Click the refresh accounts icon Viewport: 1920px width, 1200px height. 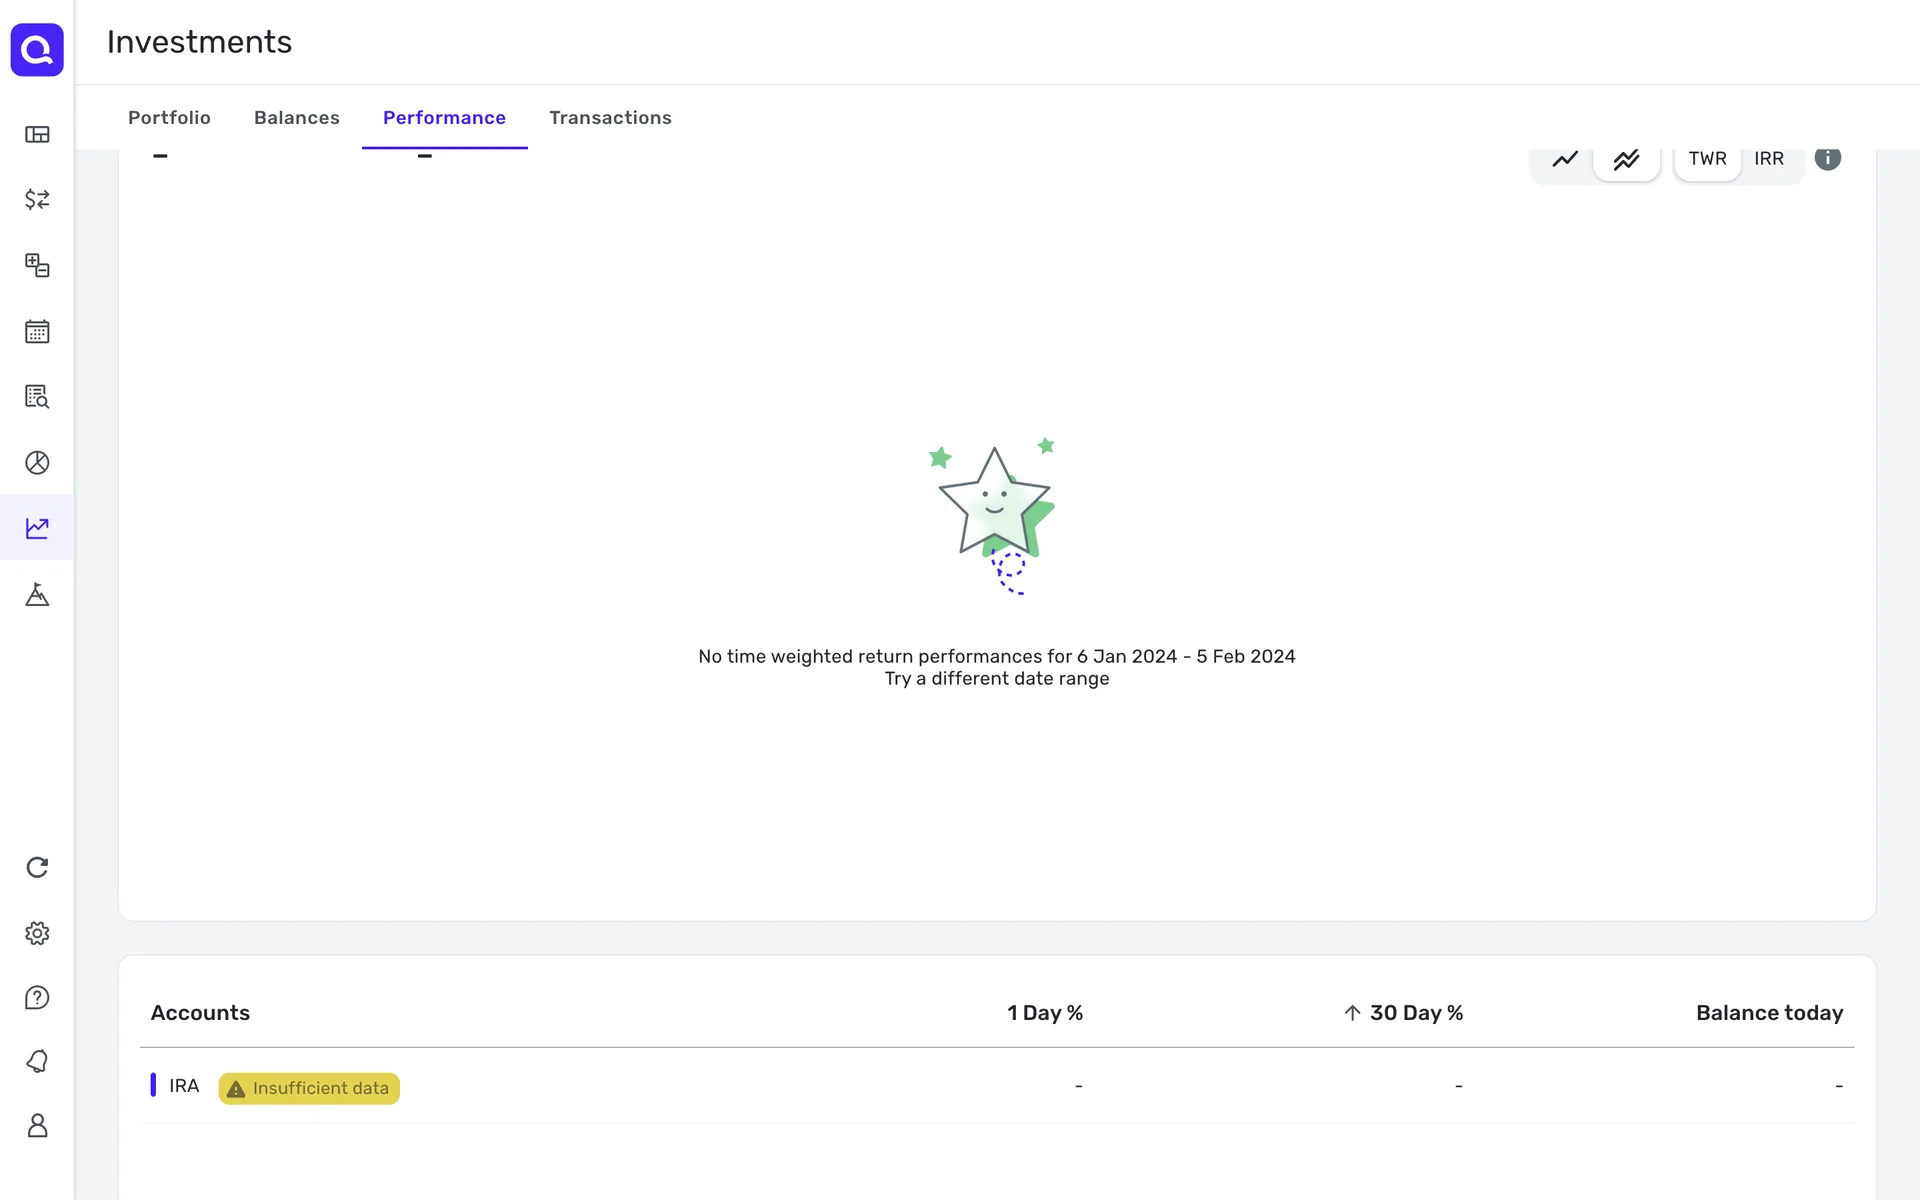click(x=37, y=867)
